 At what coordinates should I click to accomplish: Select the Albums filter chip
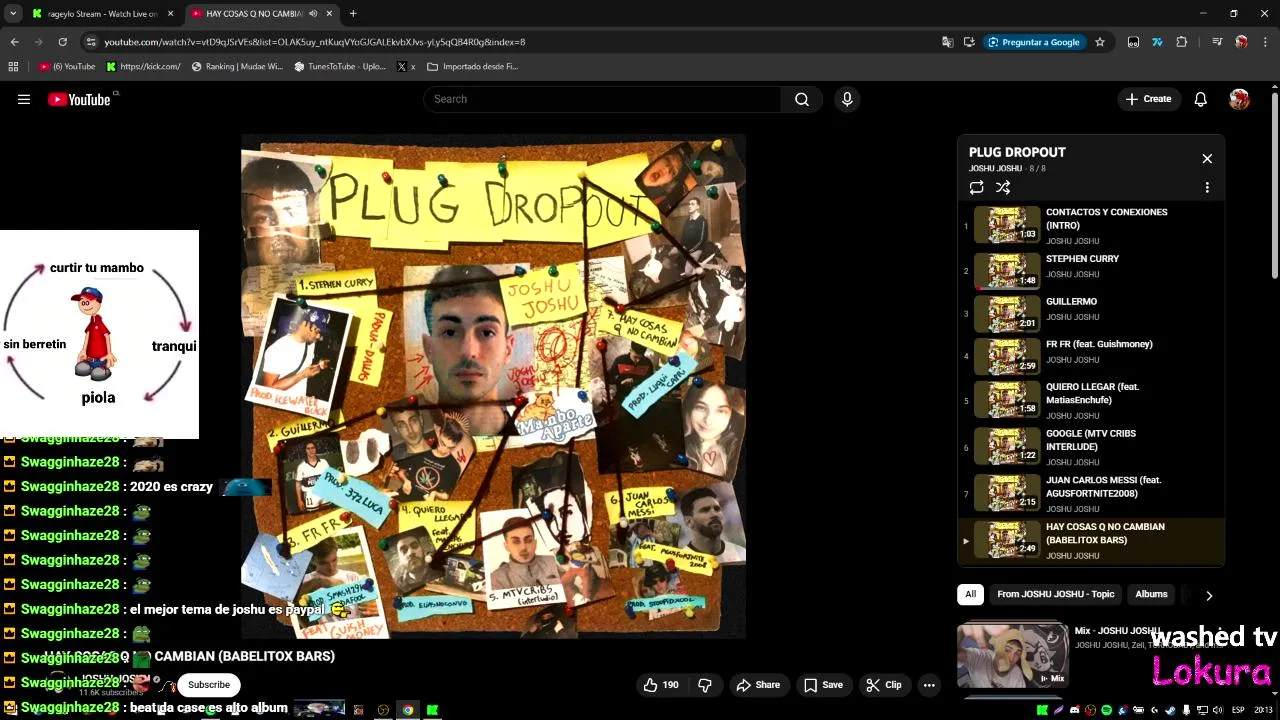pyautogui.click(x=1151, y=594)
